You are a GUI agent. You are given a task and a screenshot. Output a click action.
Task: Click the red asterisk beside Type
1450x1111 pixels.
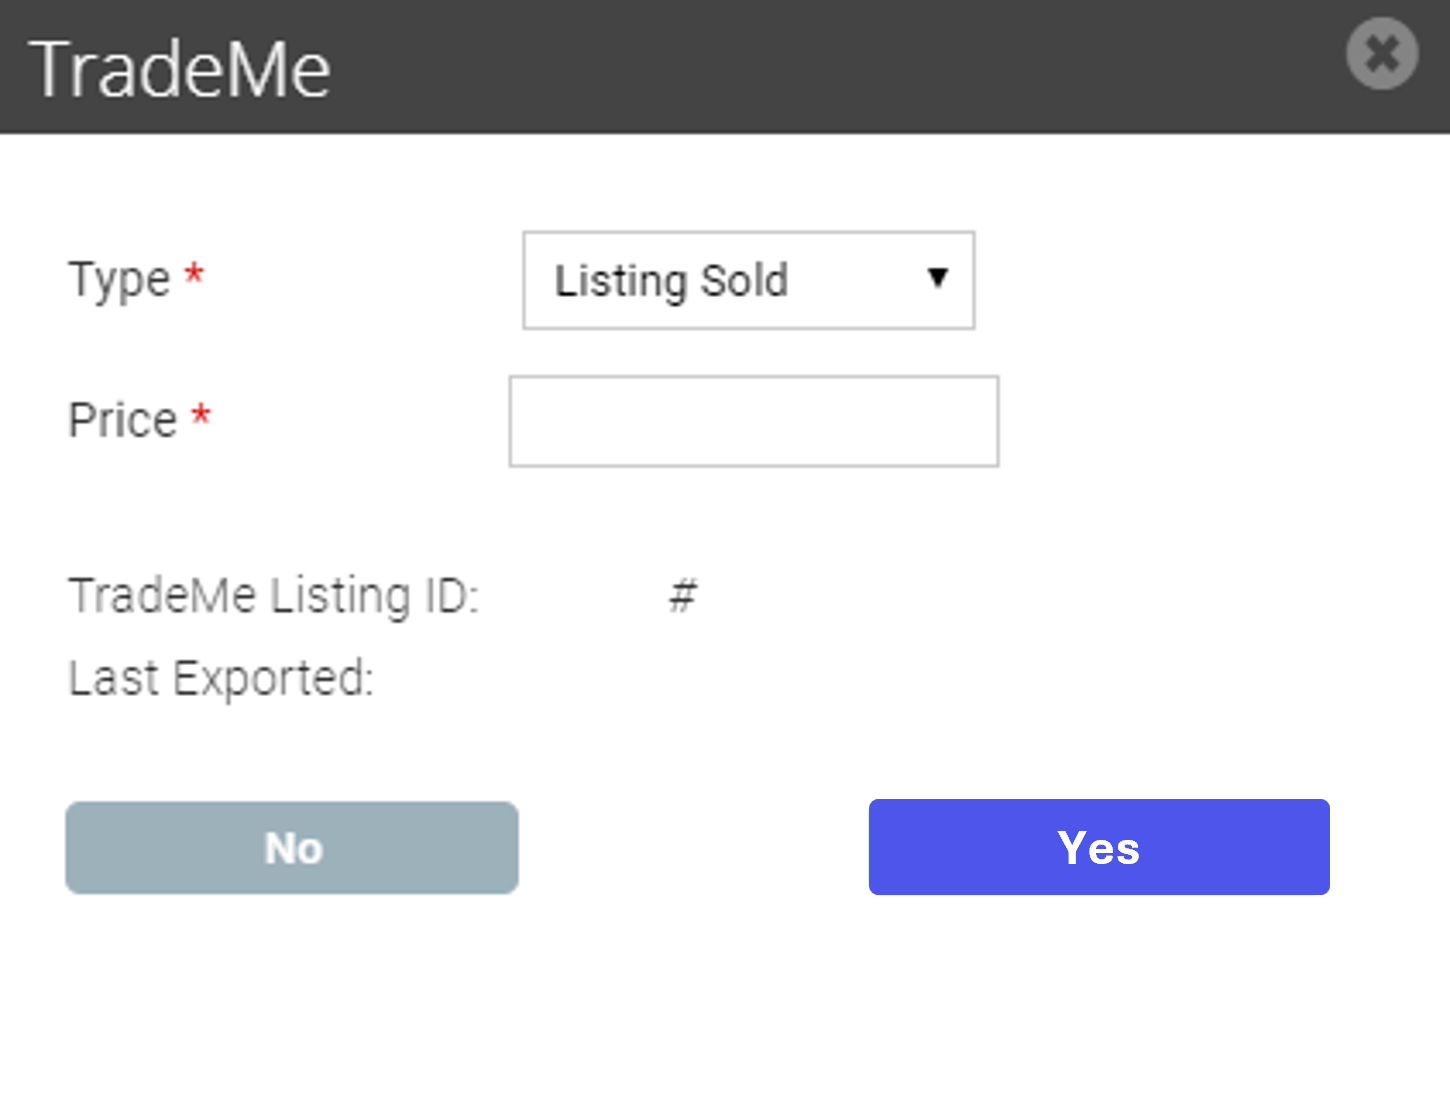click(194, 273)
